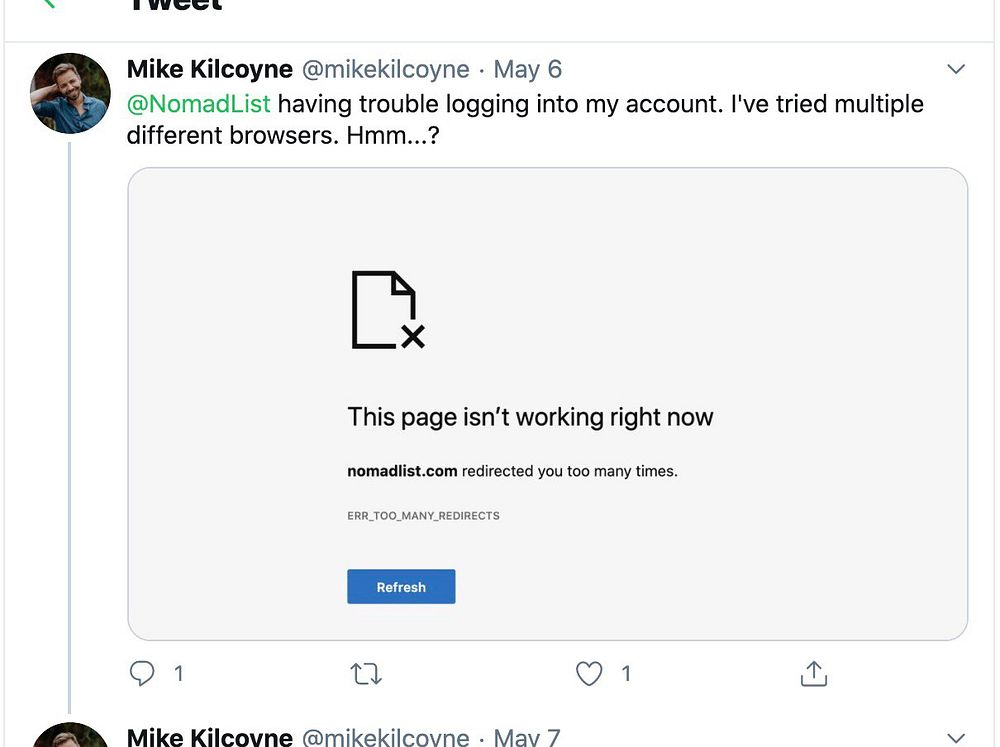Open Mike Kilcoyne's avatar on May 6 tweet
The height and width of the screenshot is (747, 1000).
[x=70, y=93]
